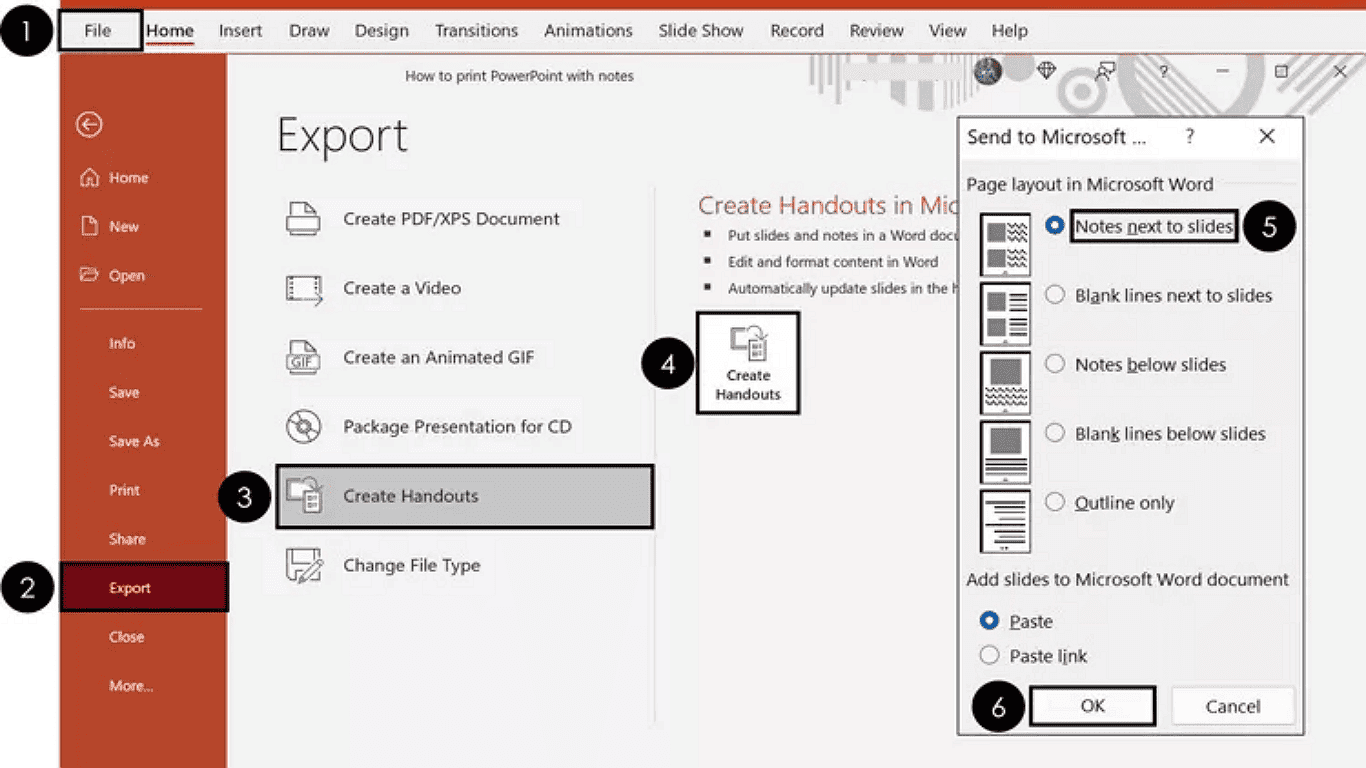The height and width of the screenshot is (768, 1366).
Task: Click the back arrow in backstage sidebar
Action: (x=89, y=124)
